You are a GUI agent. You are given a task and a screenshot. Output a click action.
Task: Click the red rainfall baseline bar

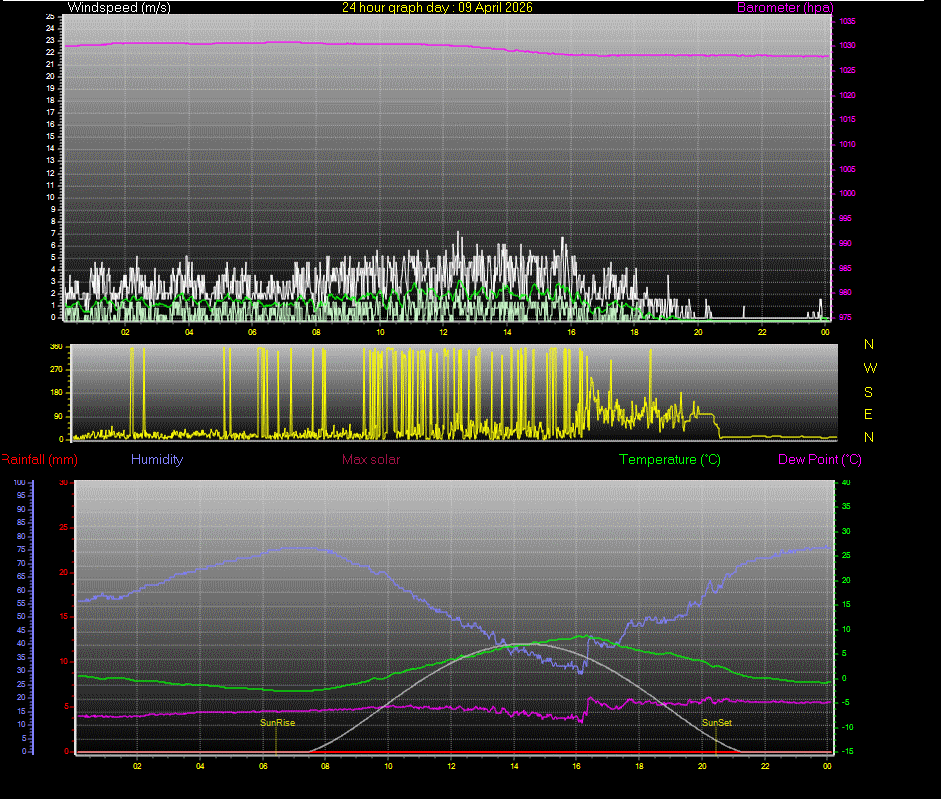point(450,750)
